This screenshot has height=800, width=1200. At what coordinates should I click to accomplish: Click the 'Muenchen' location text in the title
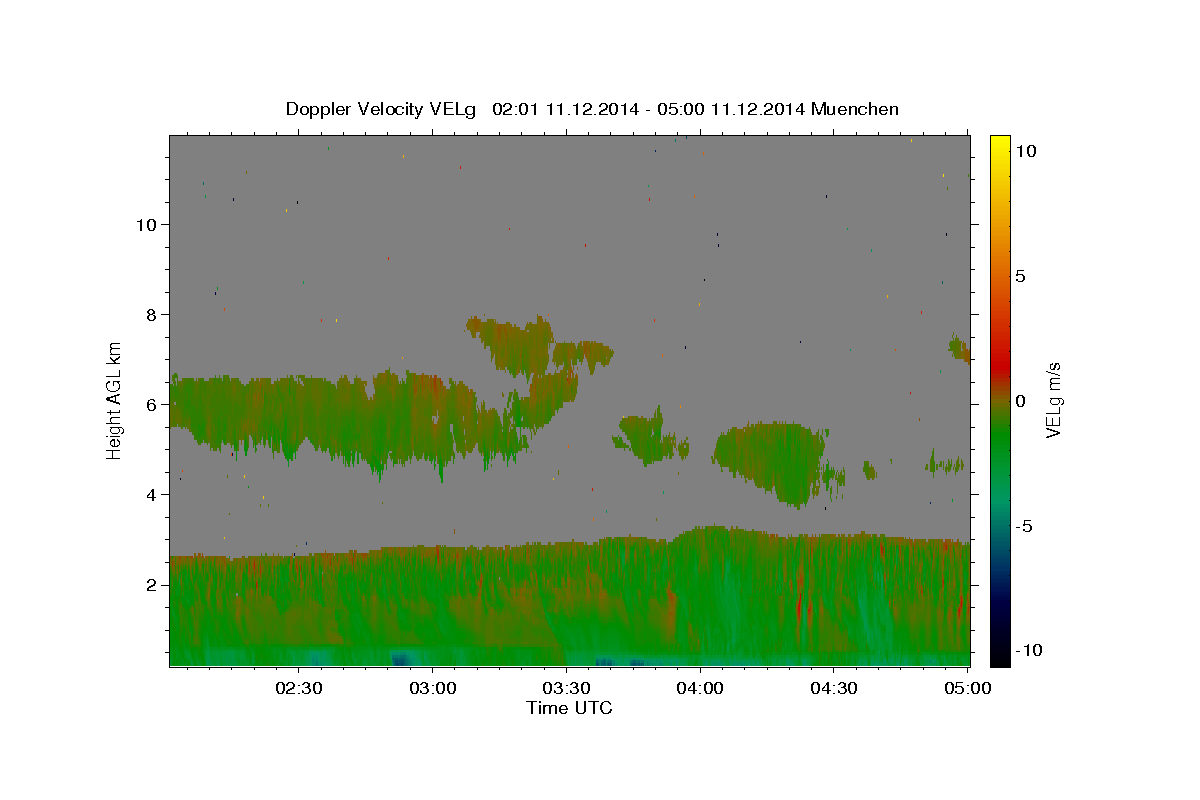tap(855, 109)
